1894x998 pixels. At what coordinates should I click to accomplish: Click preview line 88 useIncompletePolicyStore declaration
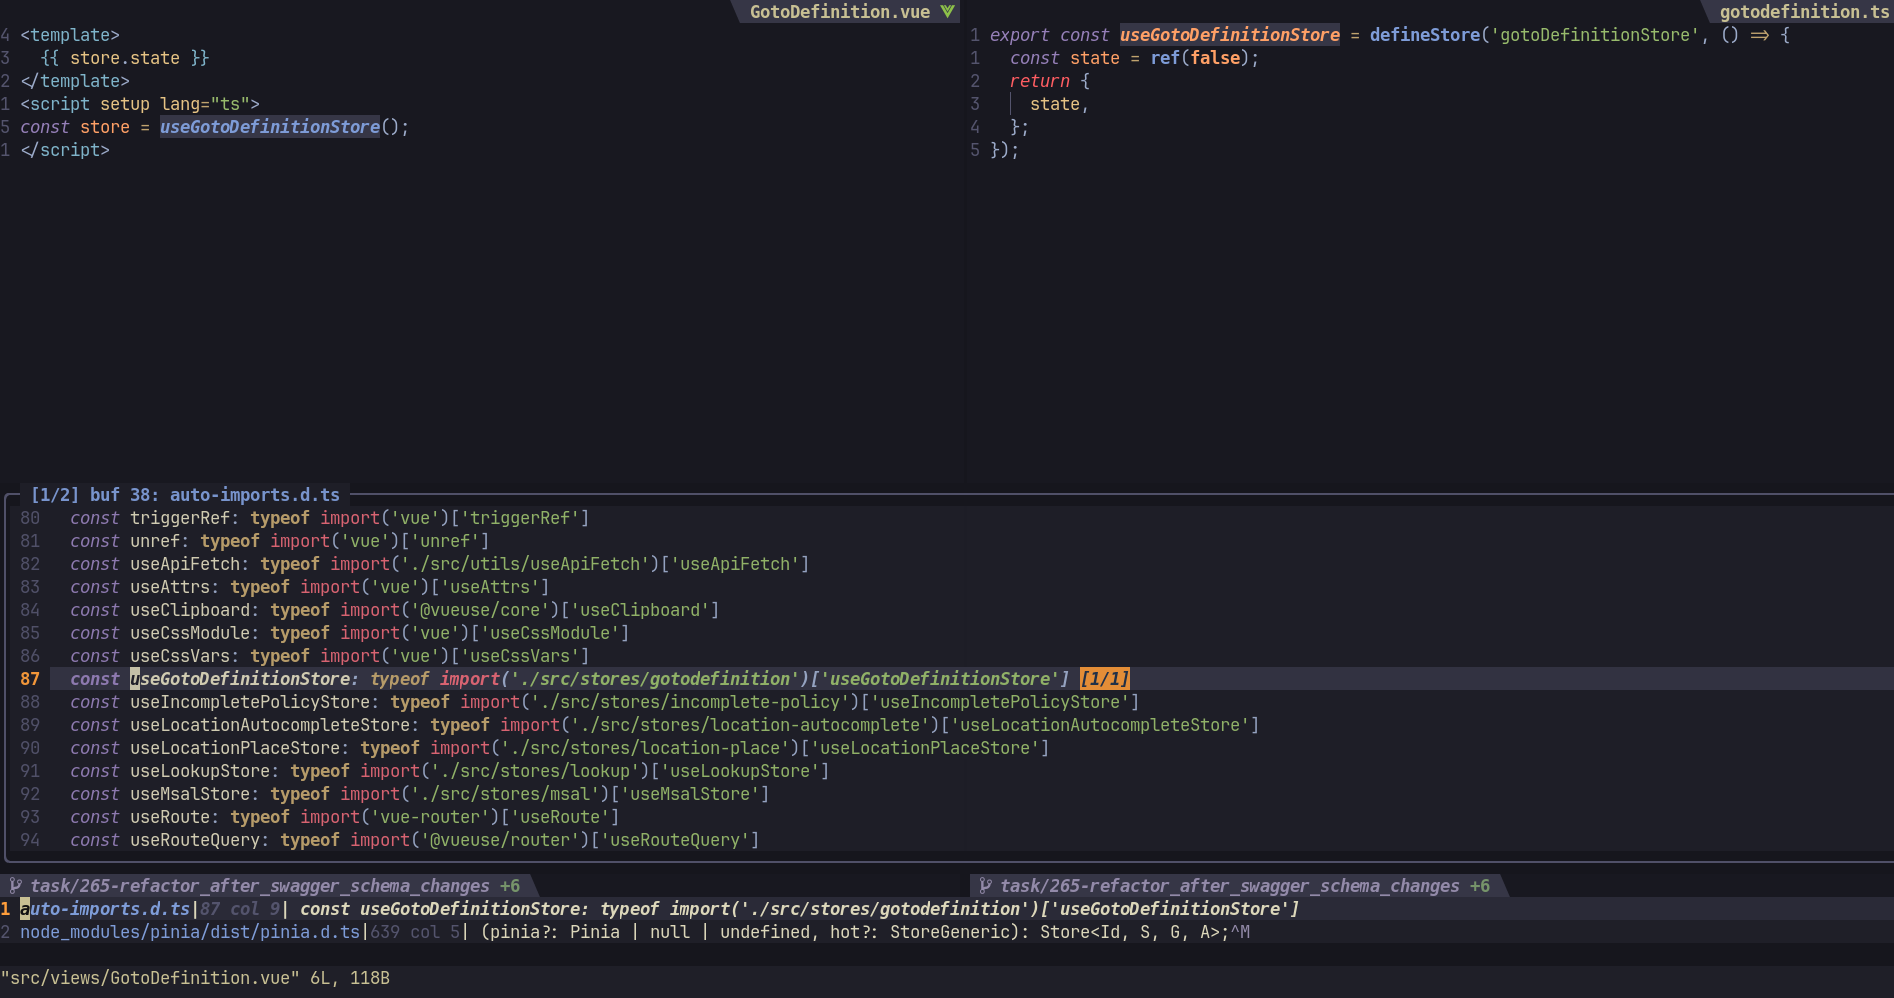pyautogui.click(x=605, y=702)
